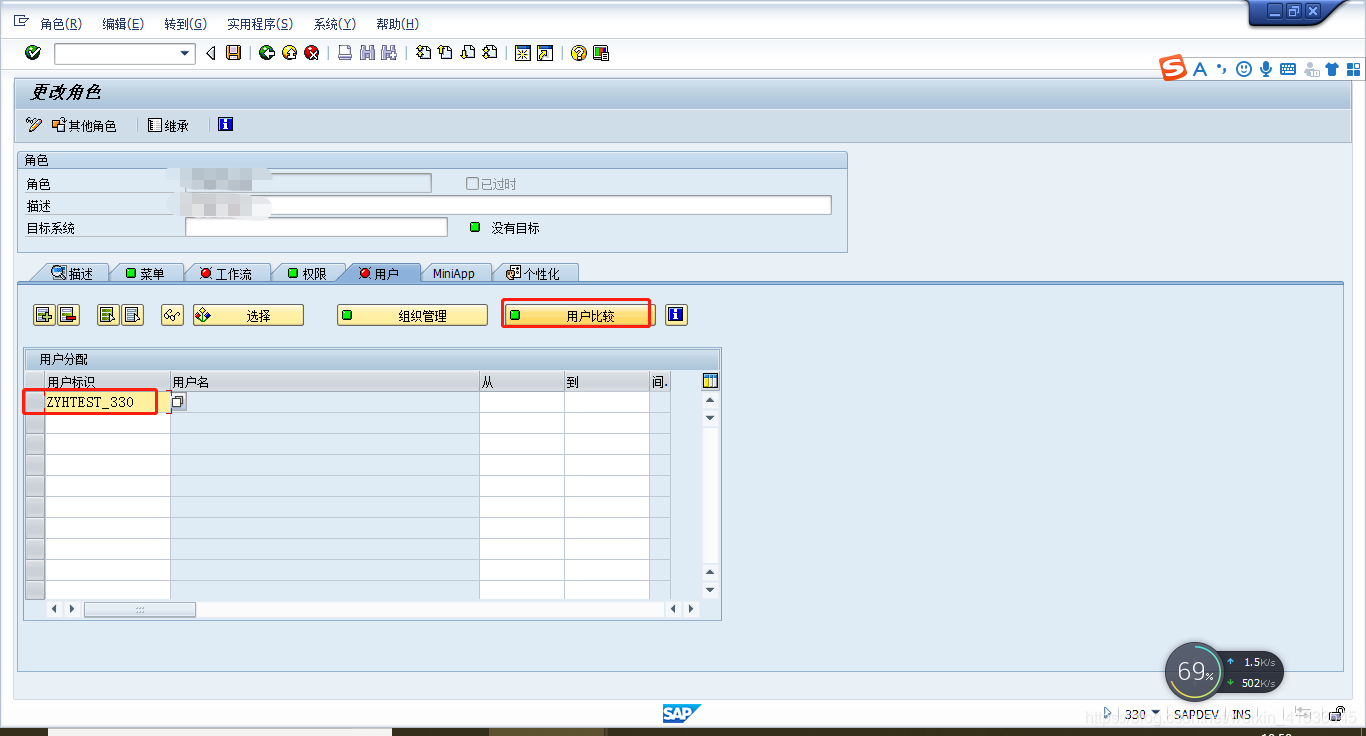The image size is (1366, 736).
Task: Switch to the 菜单 tab
Action: tap(144, 273)
